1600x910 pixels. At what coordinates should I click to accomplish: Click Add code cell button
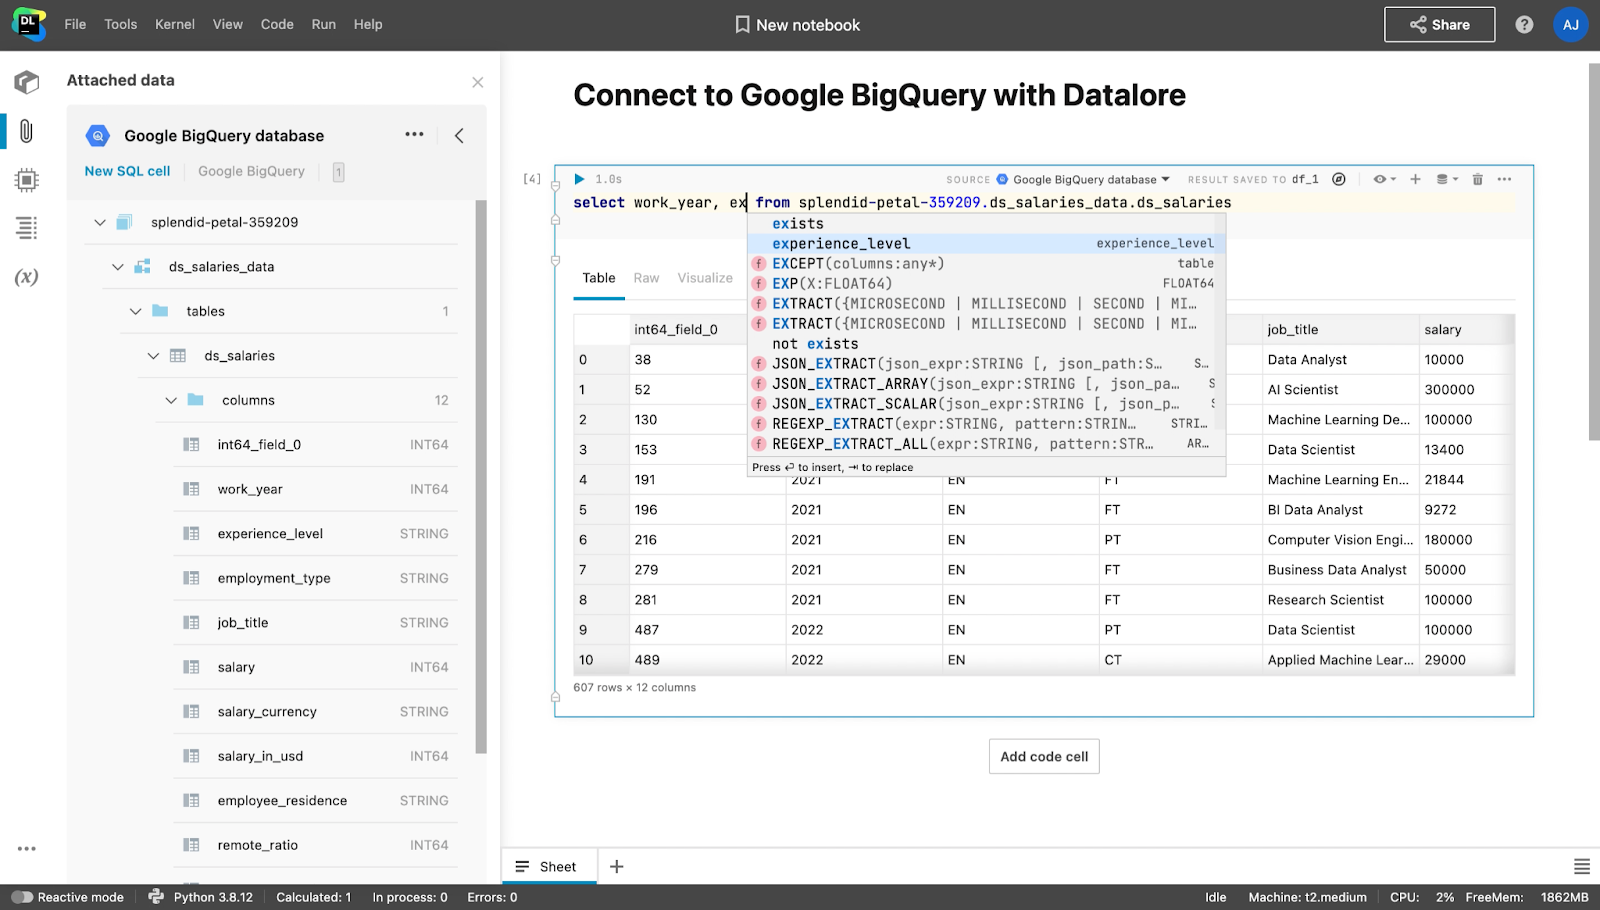point(1044,756)
